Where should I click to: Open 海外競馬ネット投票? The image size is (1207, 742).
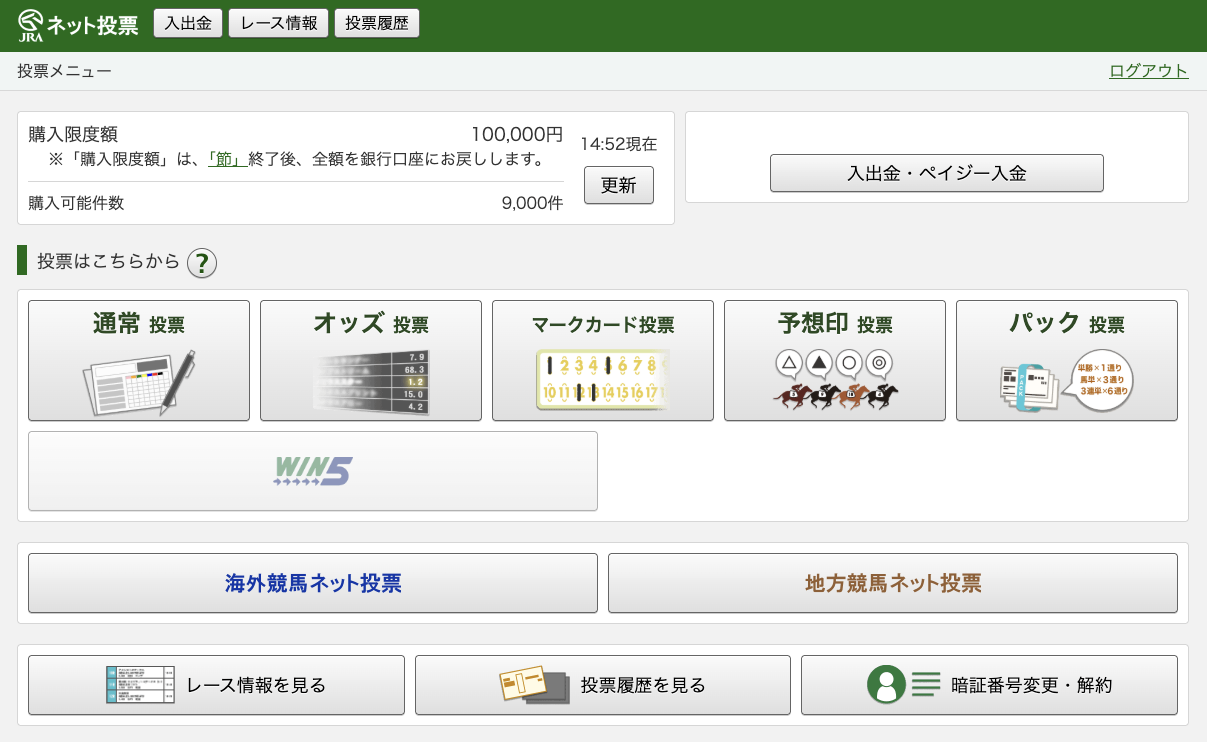(x=313, y=583)
